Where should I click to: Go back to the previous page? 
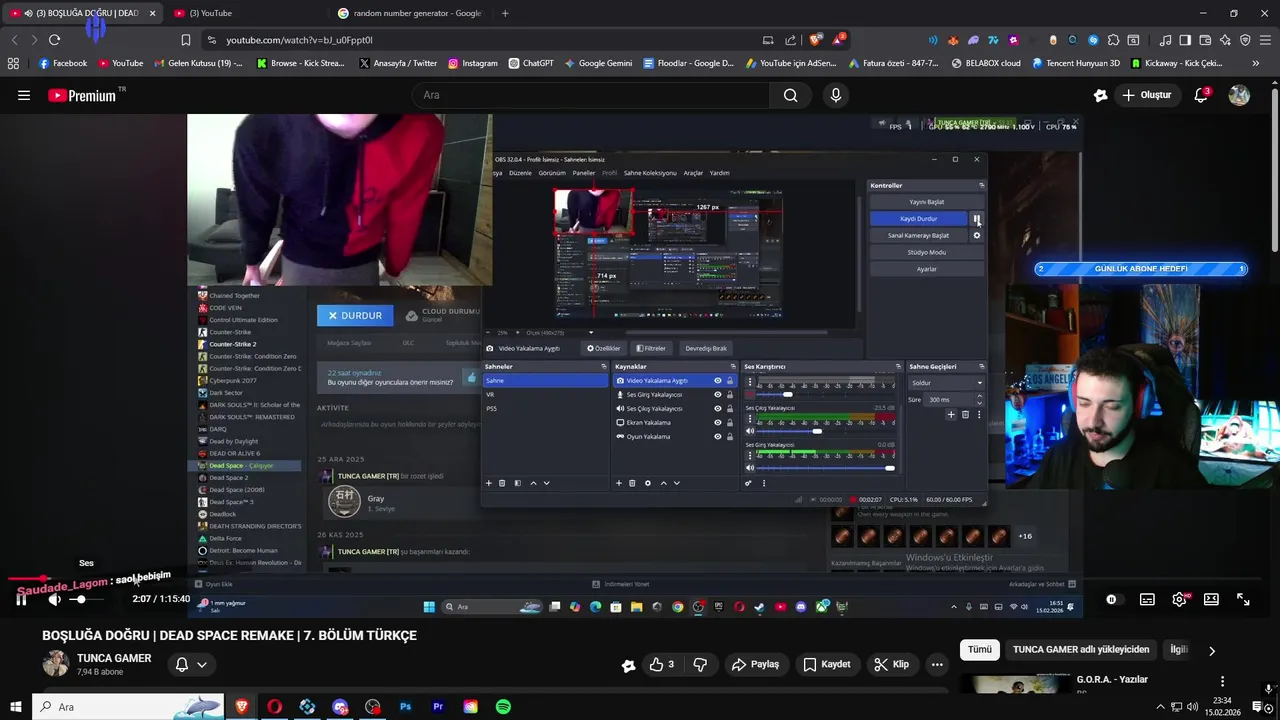pyautogui.click(x=14, y=40)
